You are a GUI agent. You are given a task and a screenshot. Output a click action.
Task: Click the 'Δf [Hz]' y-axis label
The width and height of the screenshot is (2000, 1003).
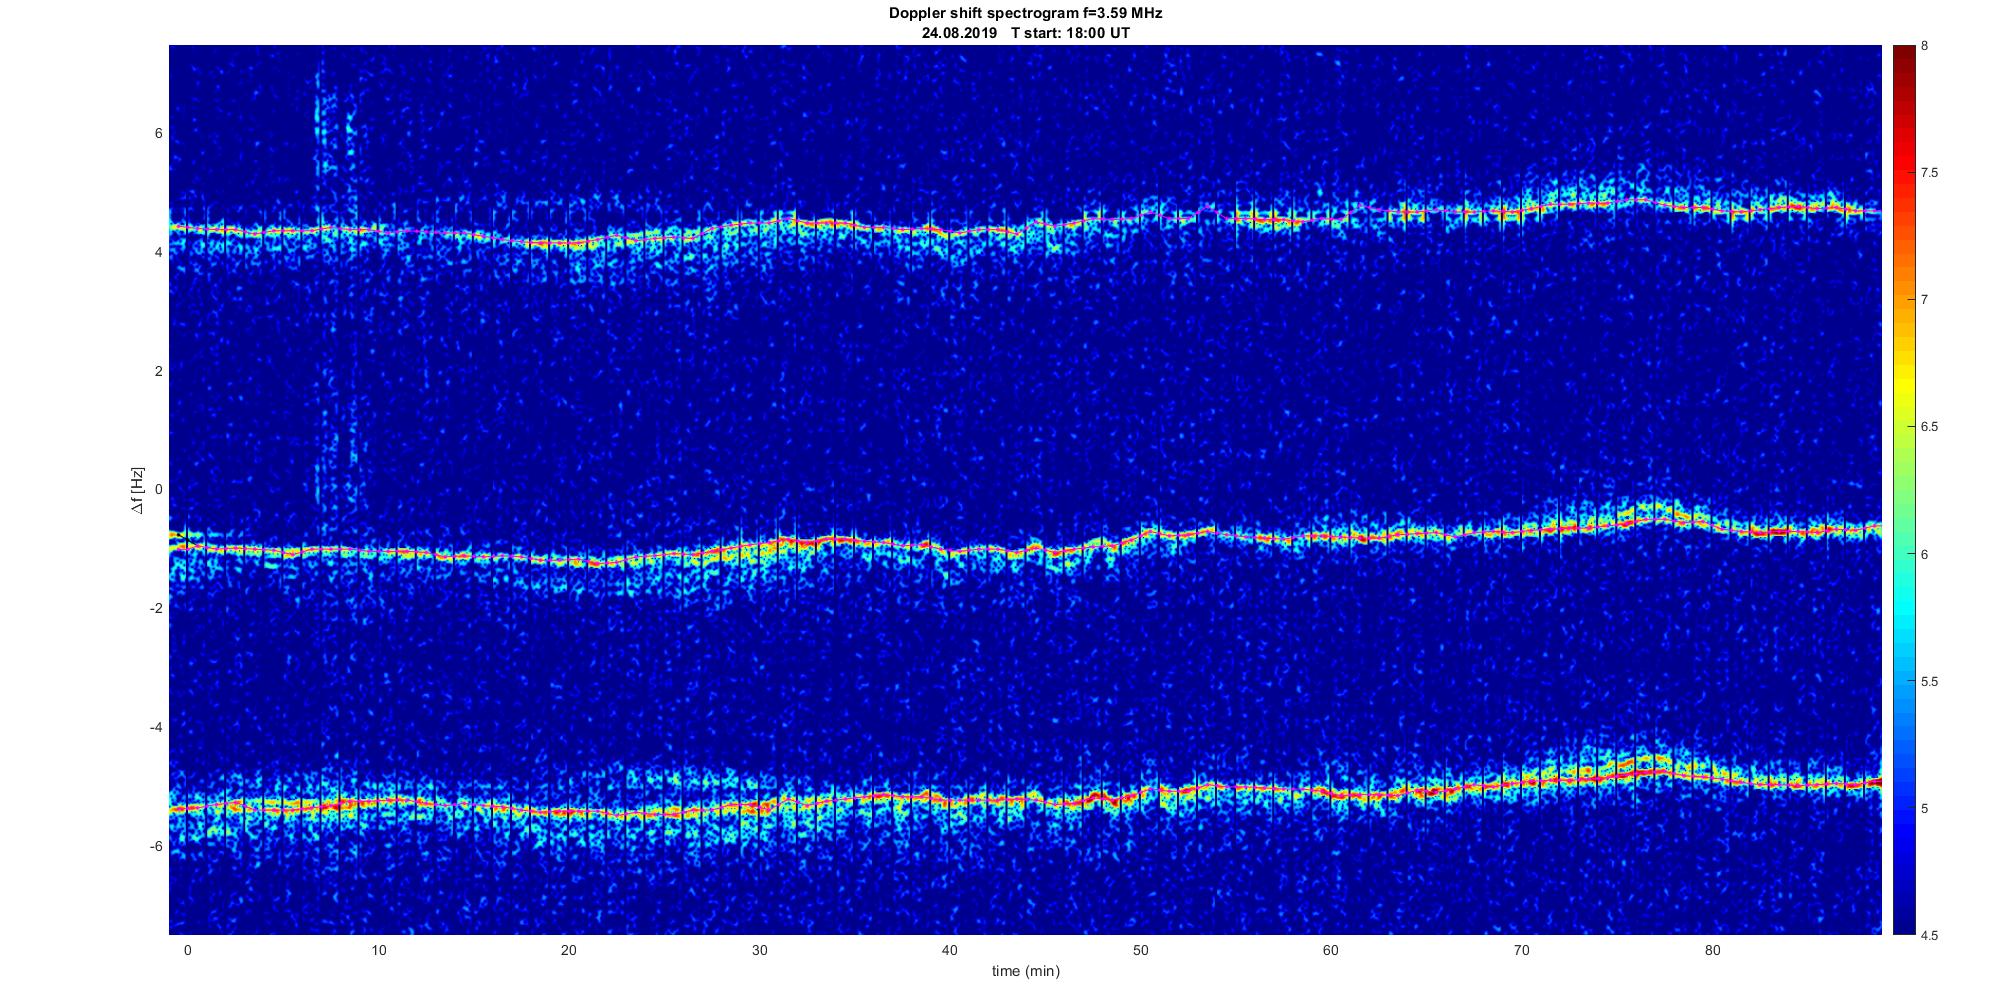pyautogui.click(x=137, y=490)
